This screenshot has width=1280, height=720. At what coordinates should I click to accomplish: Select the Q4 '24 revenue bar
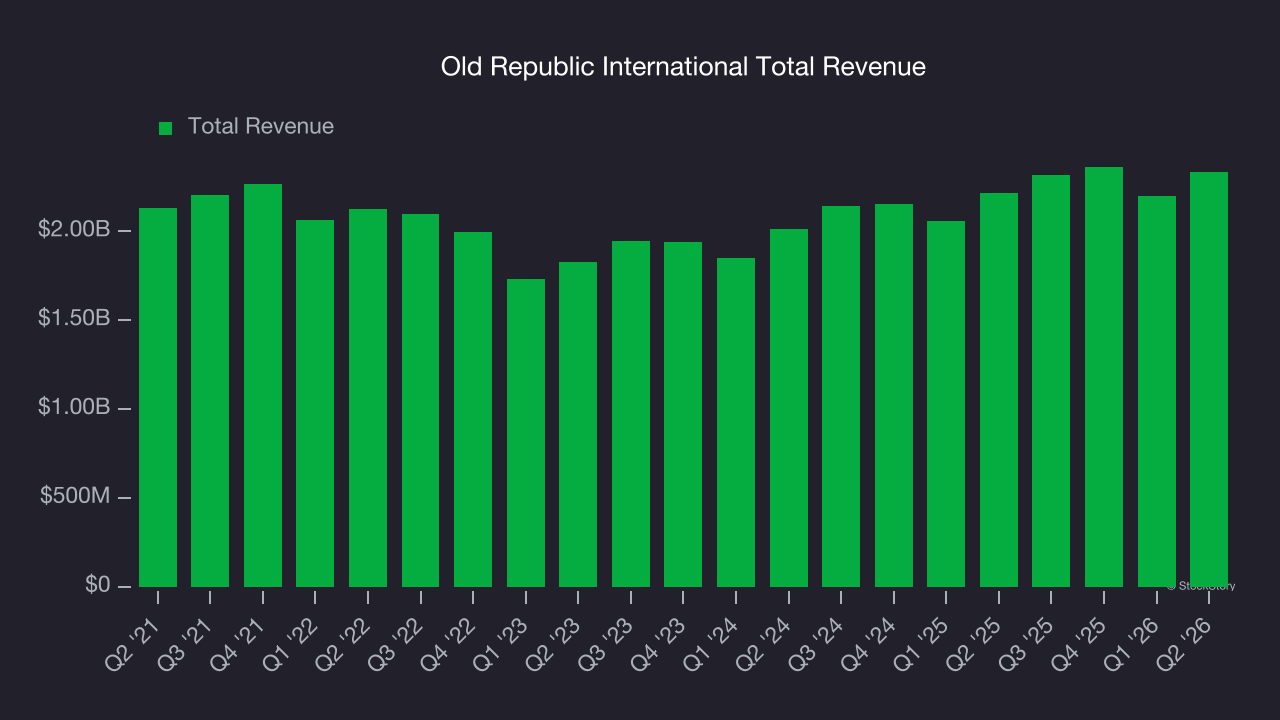894,395
